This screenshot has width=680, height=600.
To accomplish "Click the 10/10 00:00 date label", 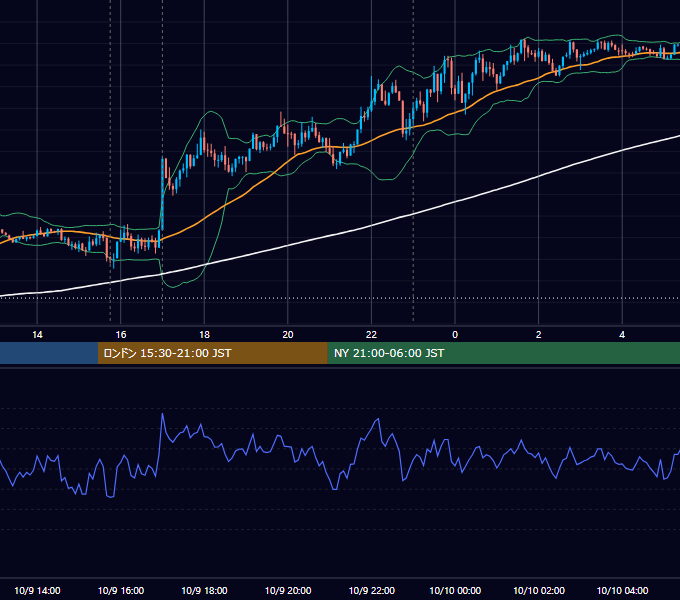I will [455, 590].
